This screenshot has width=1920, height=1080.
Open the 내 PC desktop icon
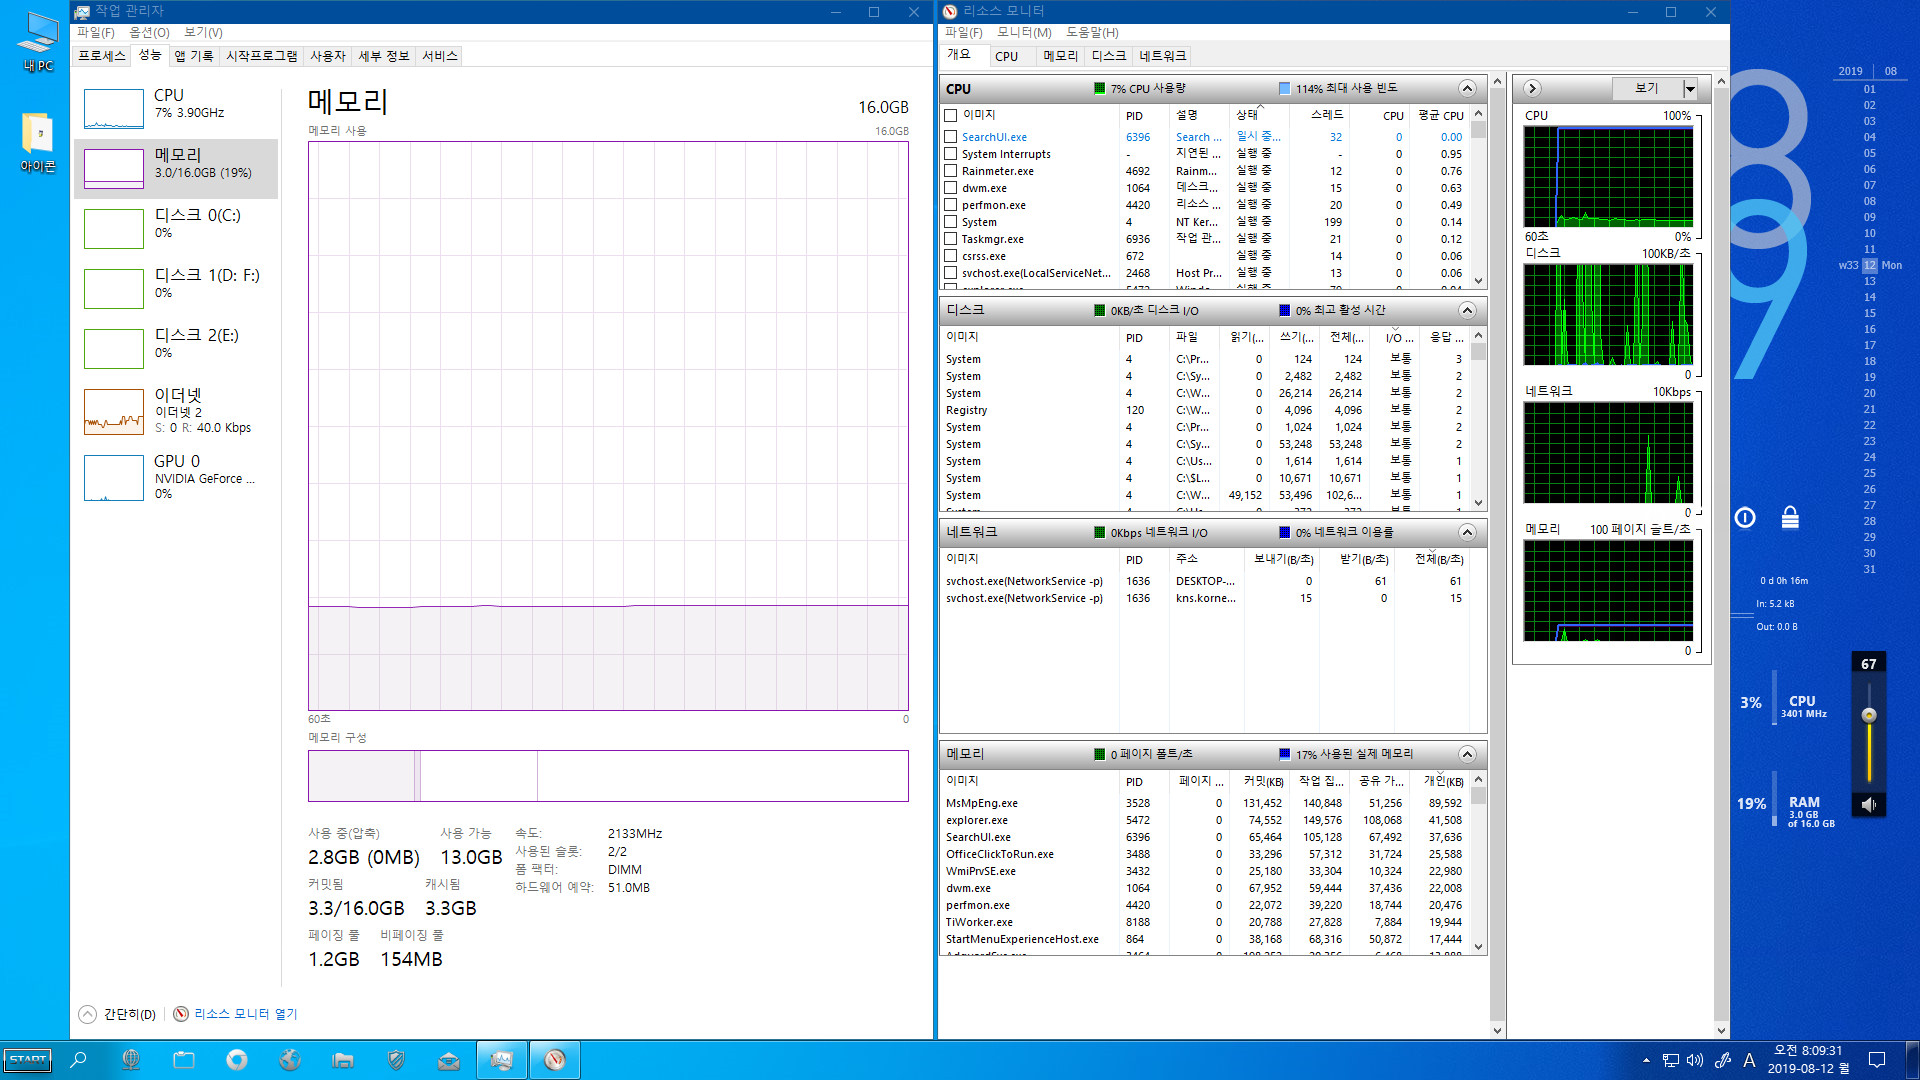[x=38, y=41]
